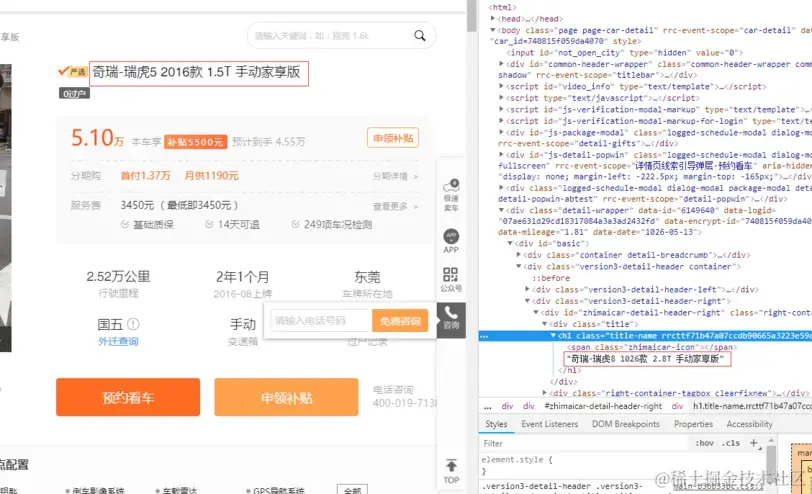The width and height of the screenshot is (812, 494).
Task: Click the 14天可退 check icon
Action: click(209, 224)
